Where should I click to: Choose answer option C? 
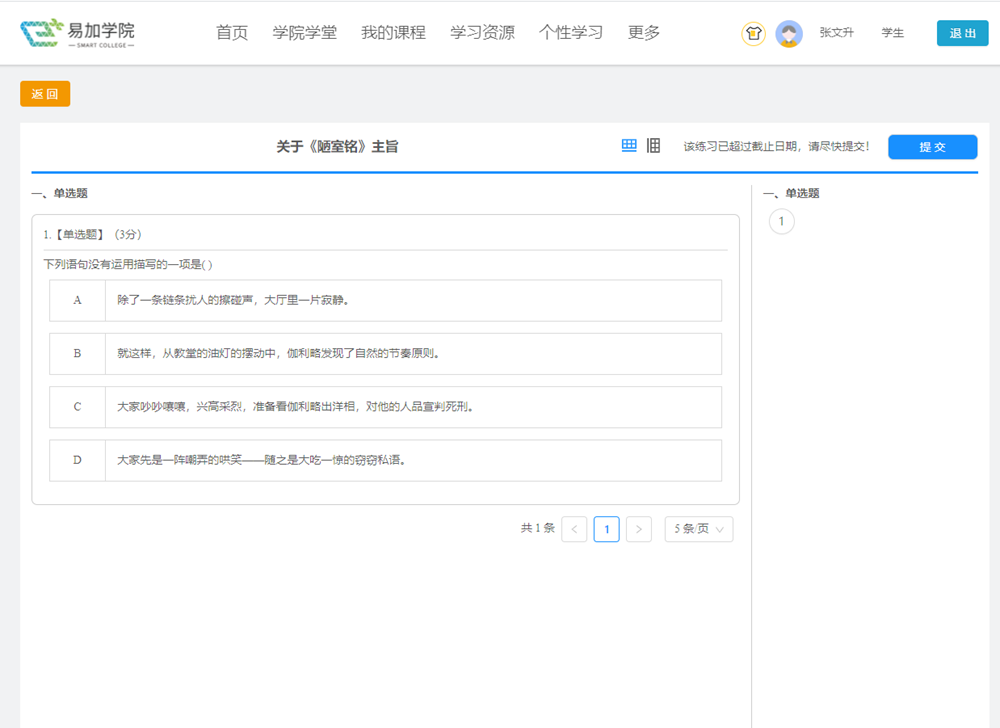pyautogui.click(x=385, y=407)
